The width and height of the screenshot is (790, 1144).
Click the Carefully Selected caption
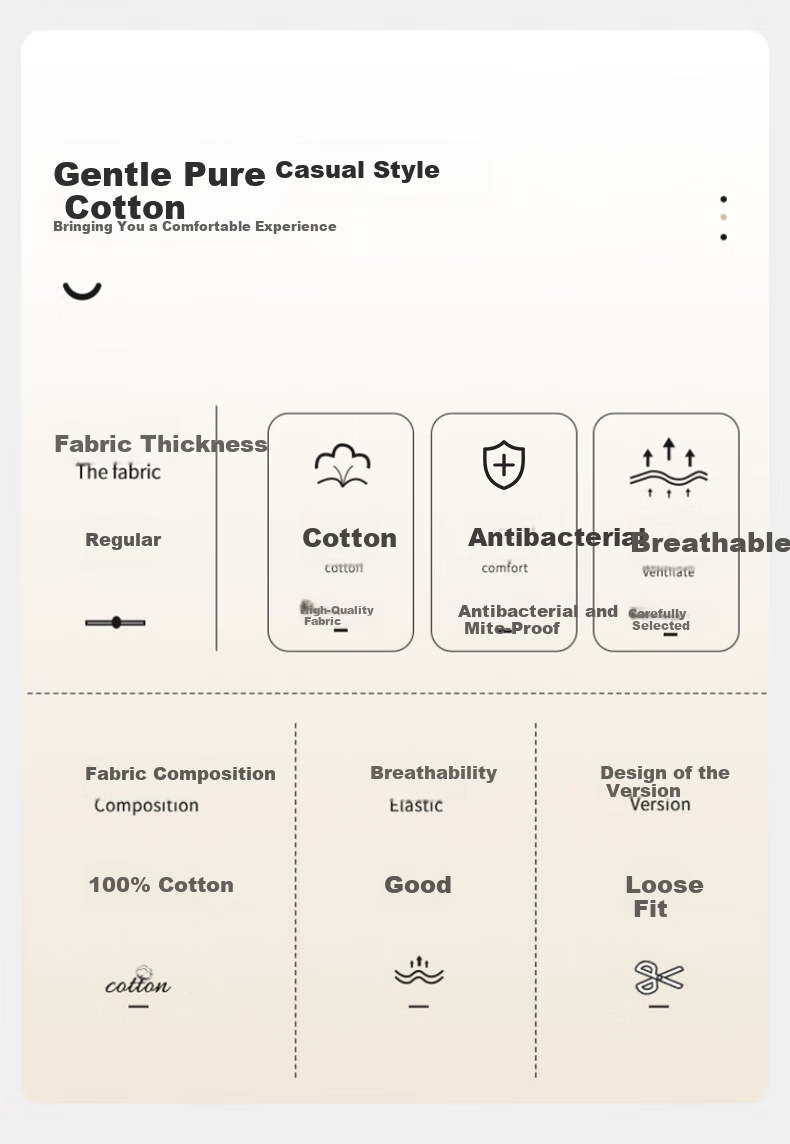coord(660,619)
